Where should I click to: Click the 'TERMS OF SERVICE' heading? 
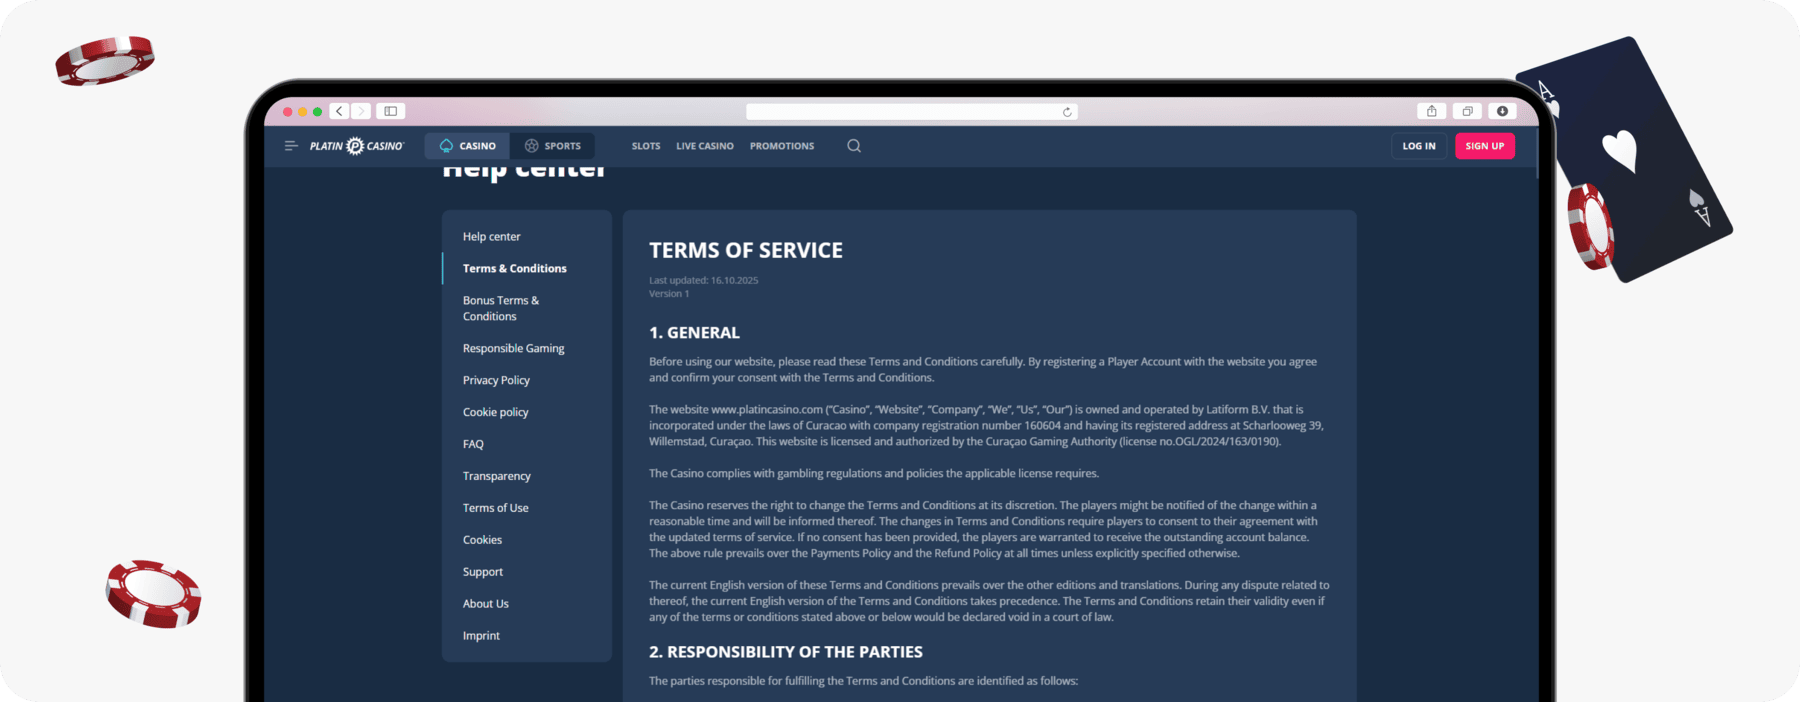coord(746,250)
